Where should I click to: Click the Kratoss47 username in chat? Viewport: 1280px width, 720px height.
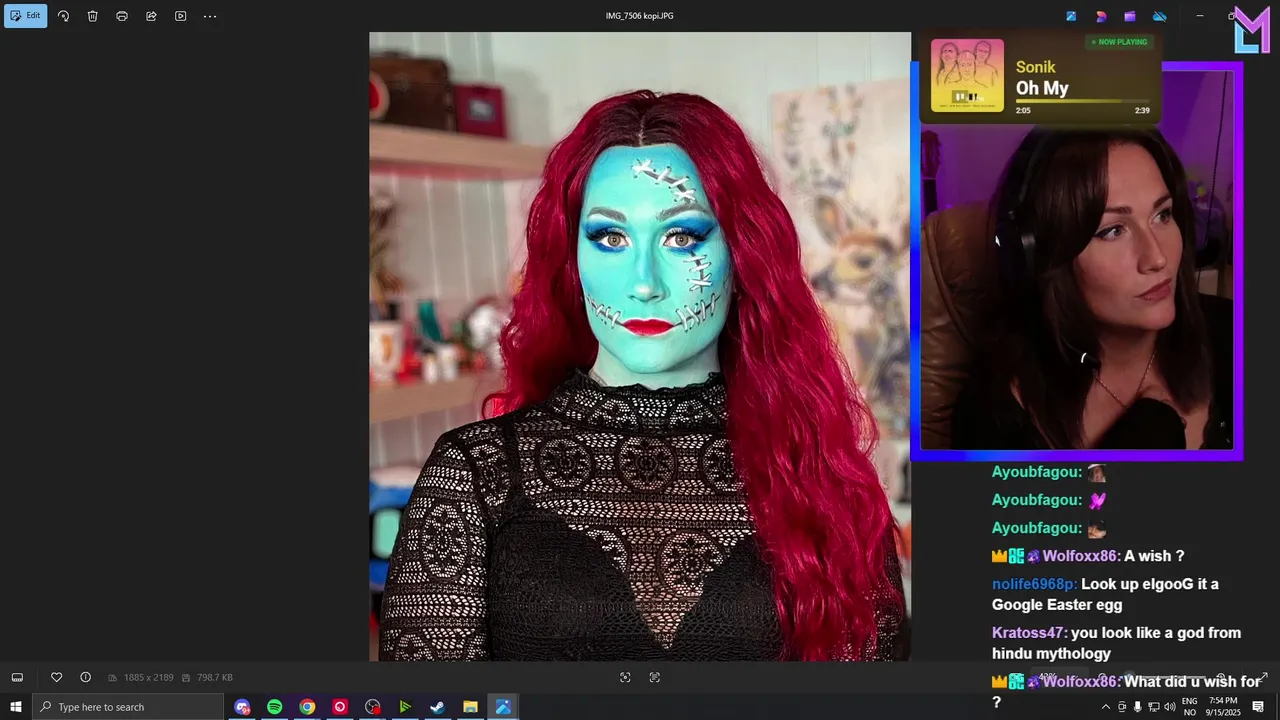(x=1030, y=633)
